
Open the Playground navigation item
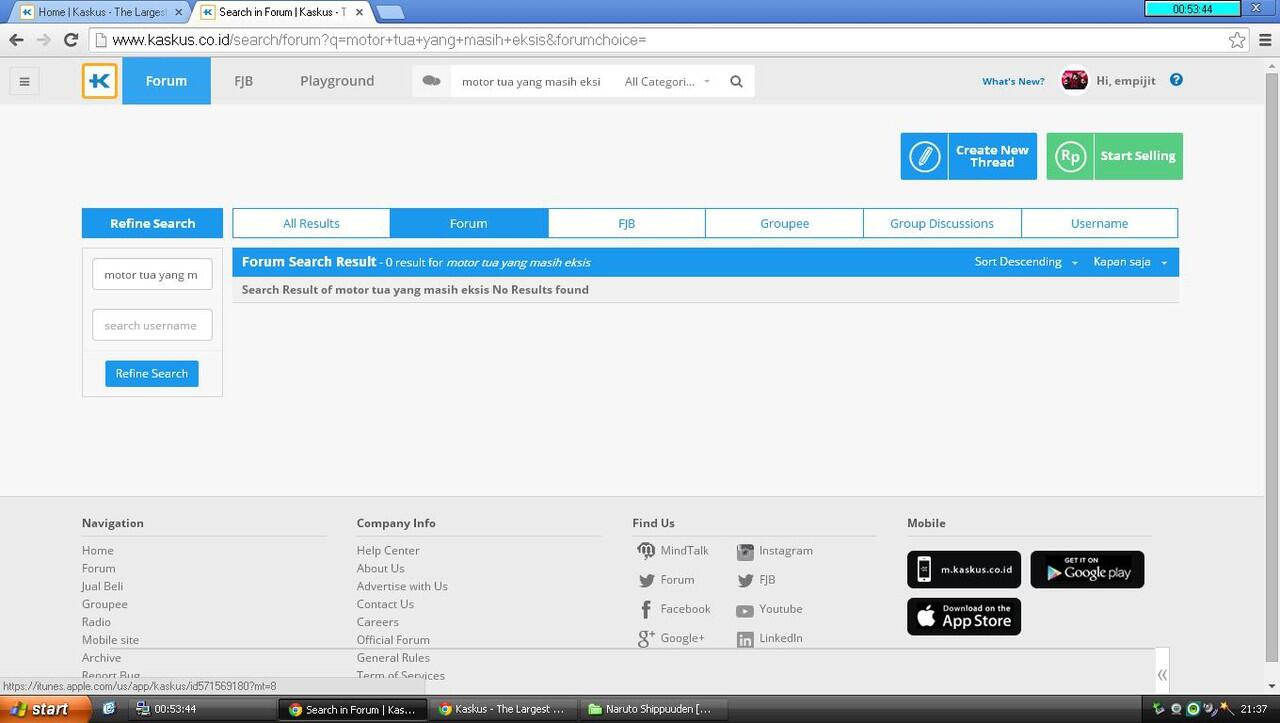pos(337,81)
